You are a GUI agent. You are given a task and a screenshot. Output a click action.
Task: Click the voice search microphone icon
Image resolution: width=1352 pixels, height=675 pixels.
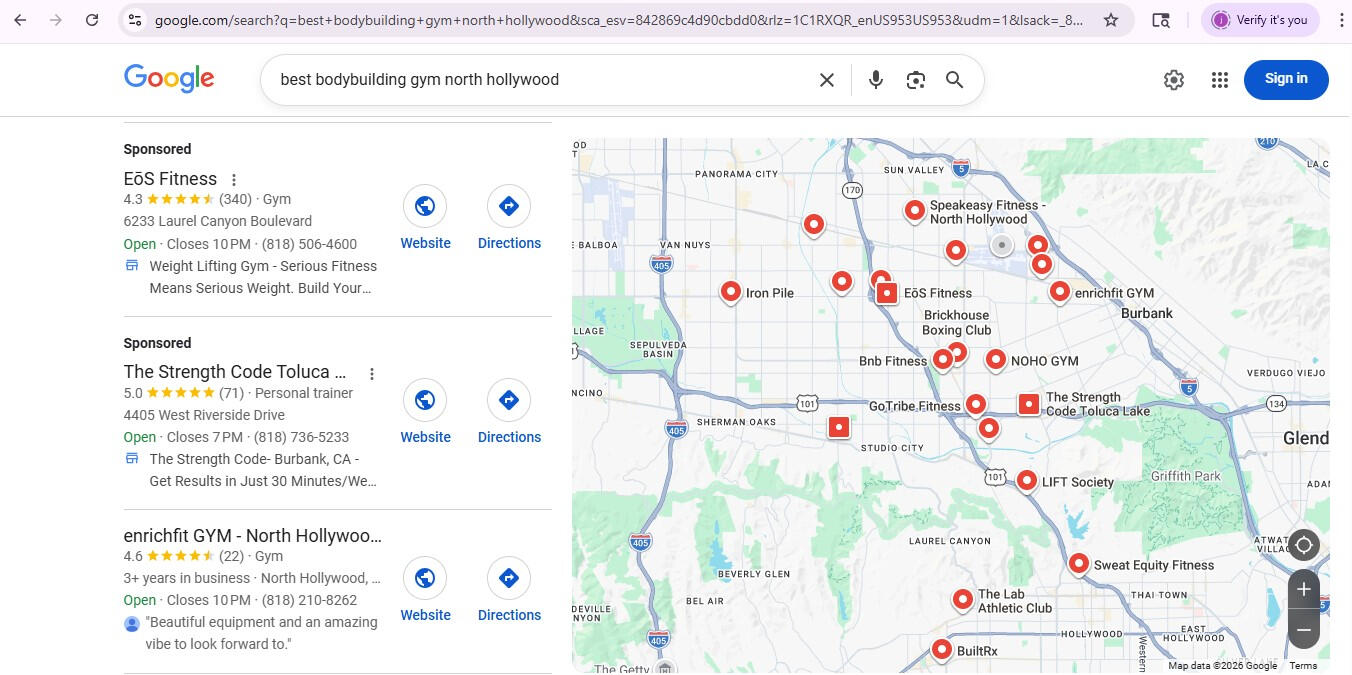tap(876, 80)
